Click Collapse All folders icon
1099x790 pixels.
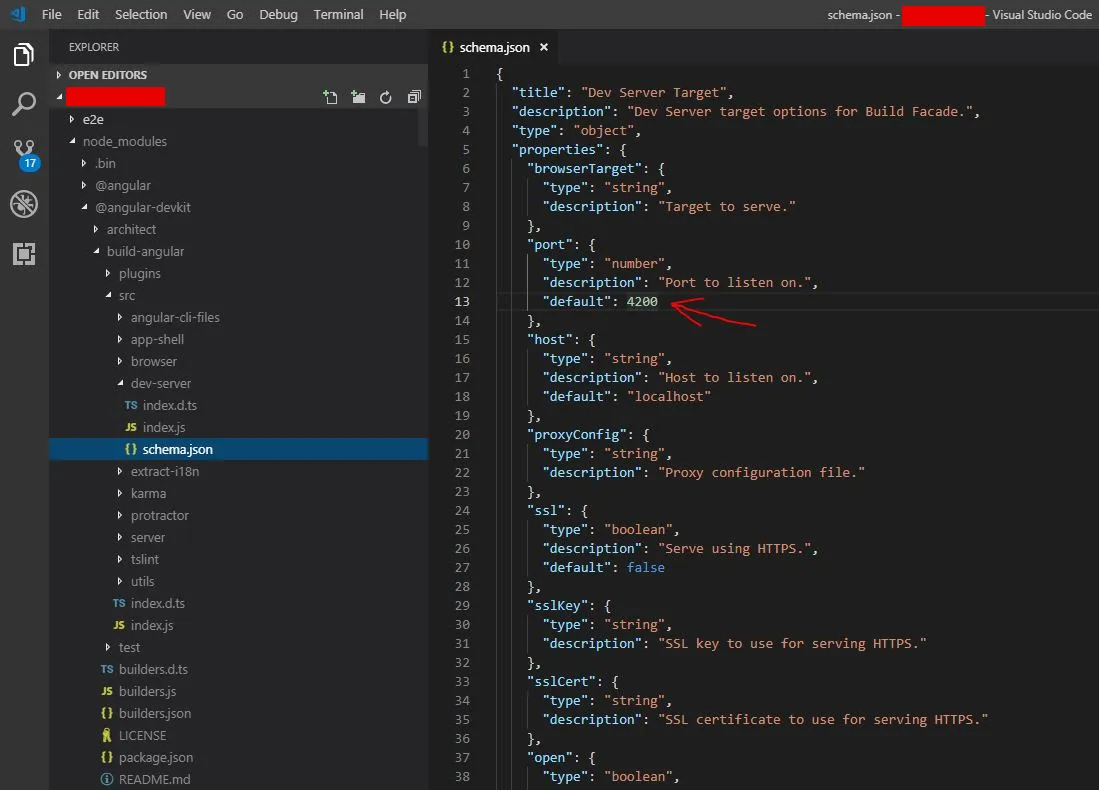[x=414, y=97]
